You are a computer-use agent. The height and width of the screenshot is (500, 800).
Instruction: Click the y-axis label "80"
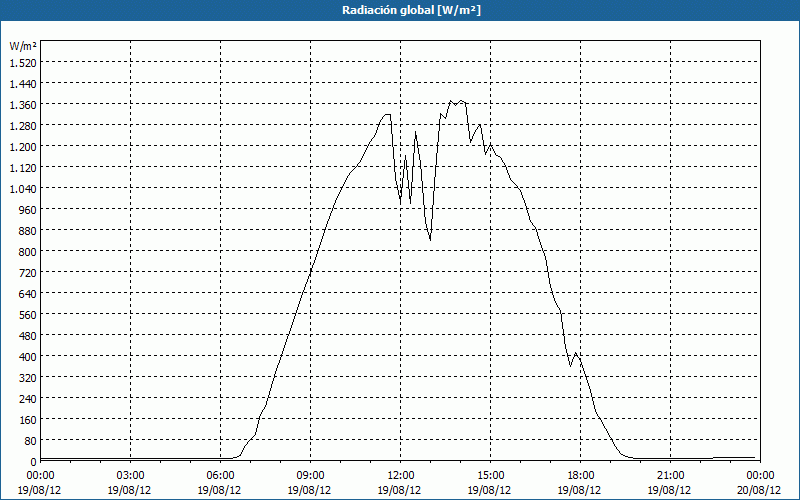click(31, 441)
